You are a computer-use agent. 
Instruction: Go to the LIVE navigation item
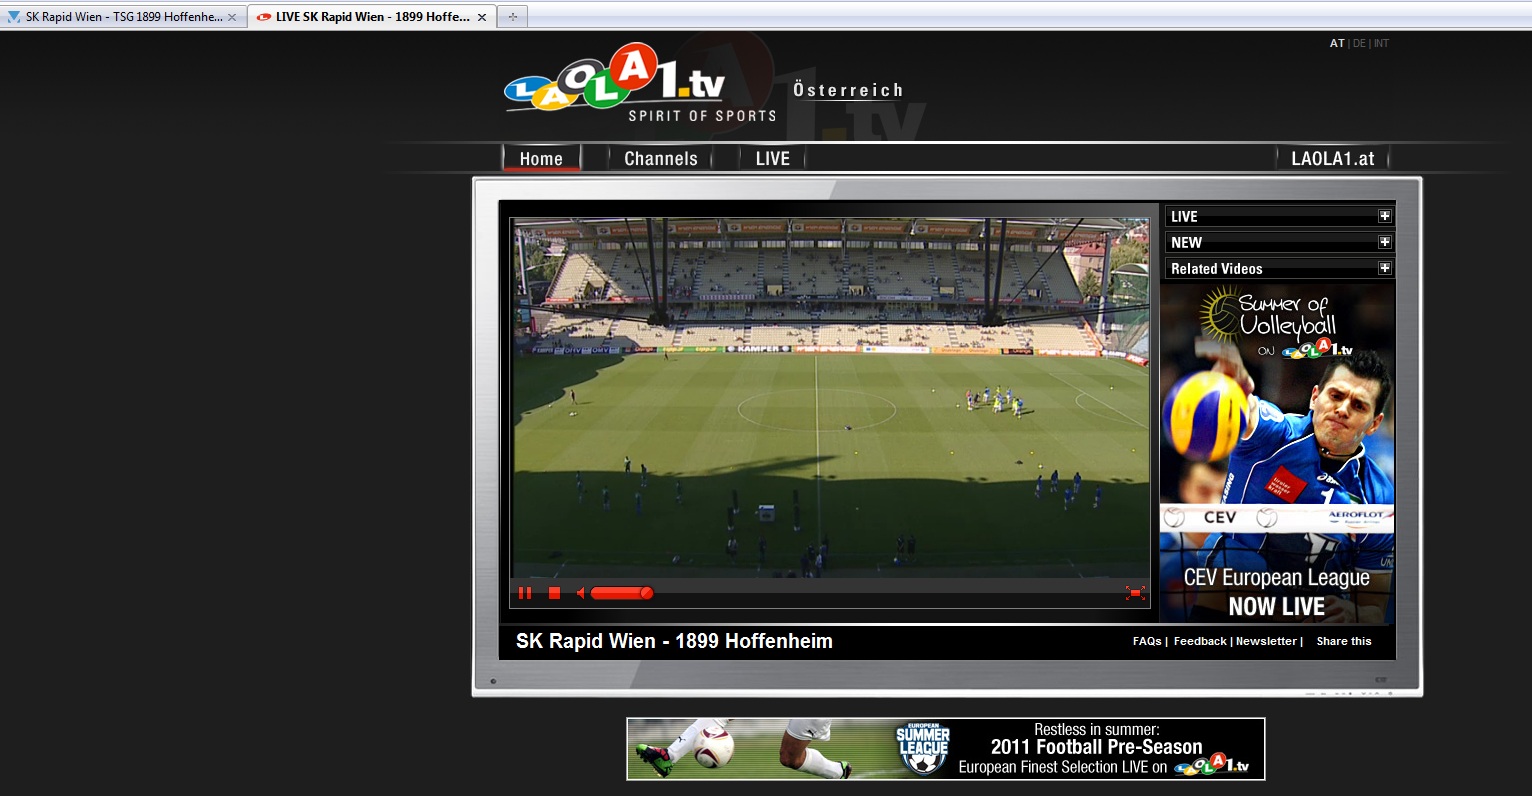(x=773, y=158)
